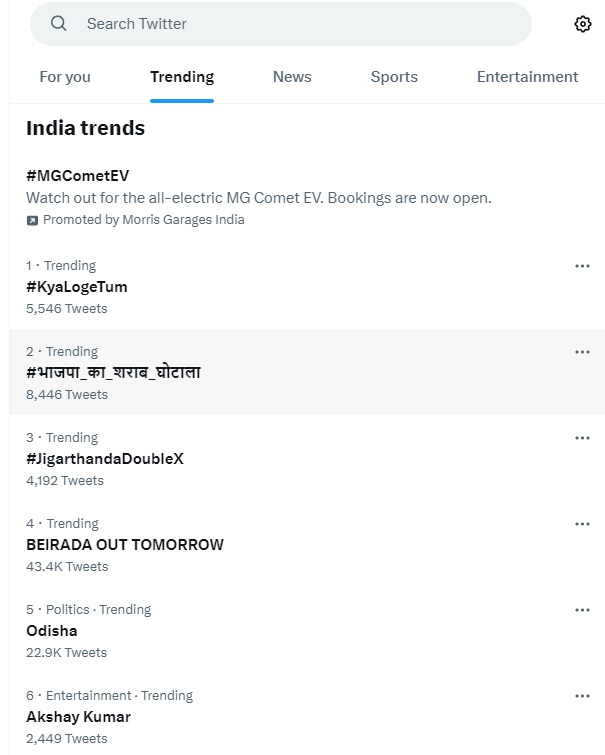
Task: Open the #KyaLogeTum trending hashtag
Action: click(77, 287)
